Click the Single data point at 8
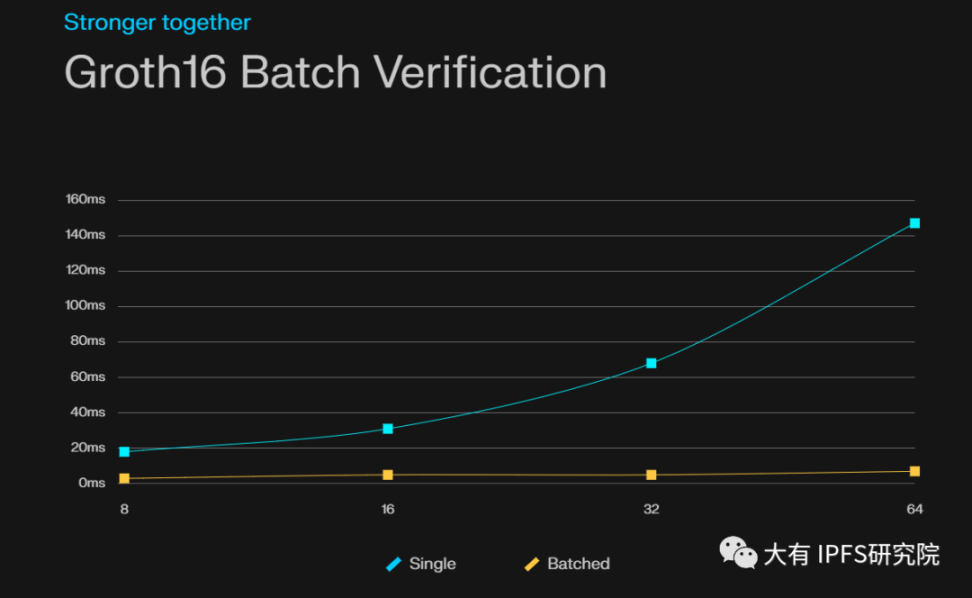Viewport: 972px width, 598px height. (x=124, y=452)
